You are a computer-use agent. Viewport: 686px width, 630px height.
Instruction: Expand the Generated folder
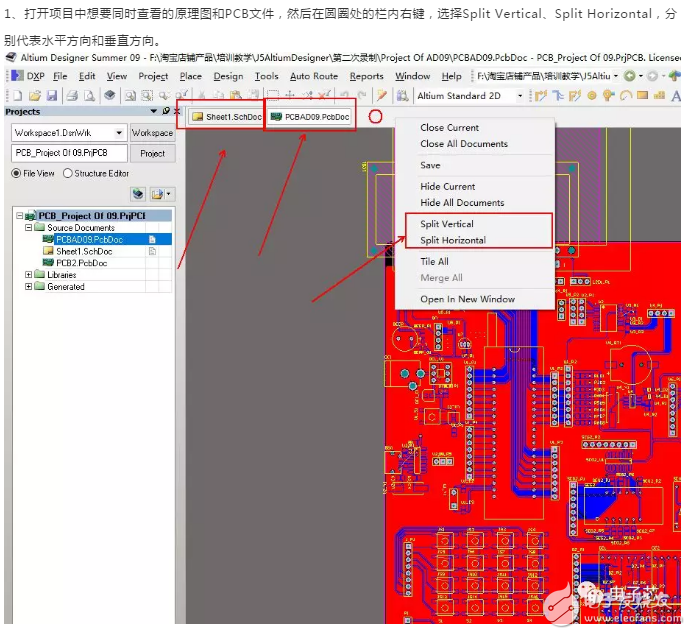28,287
